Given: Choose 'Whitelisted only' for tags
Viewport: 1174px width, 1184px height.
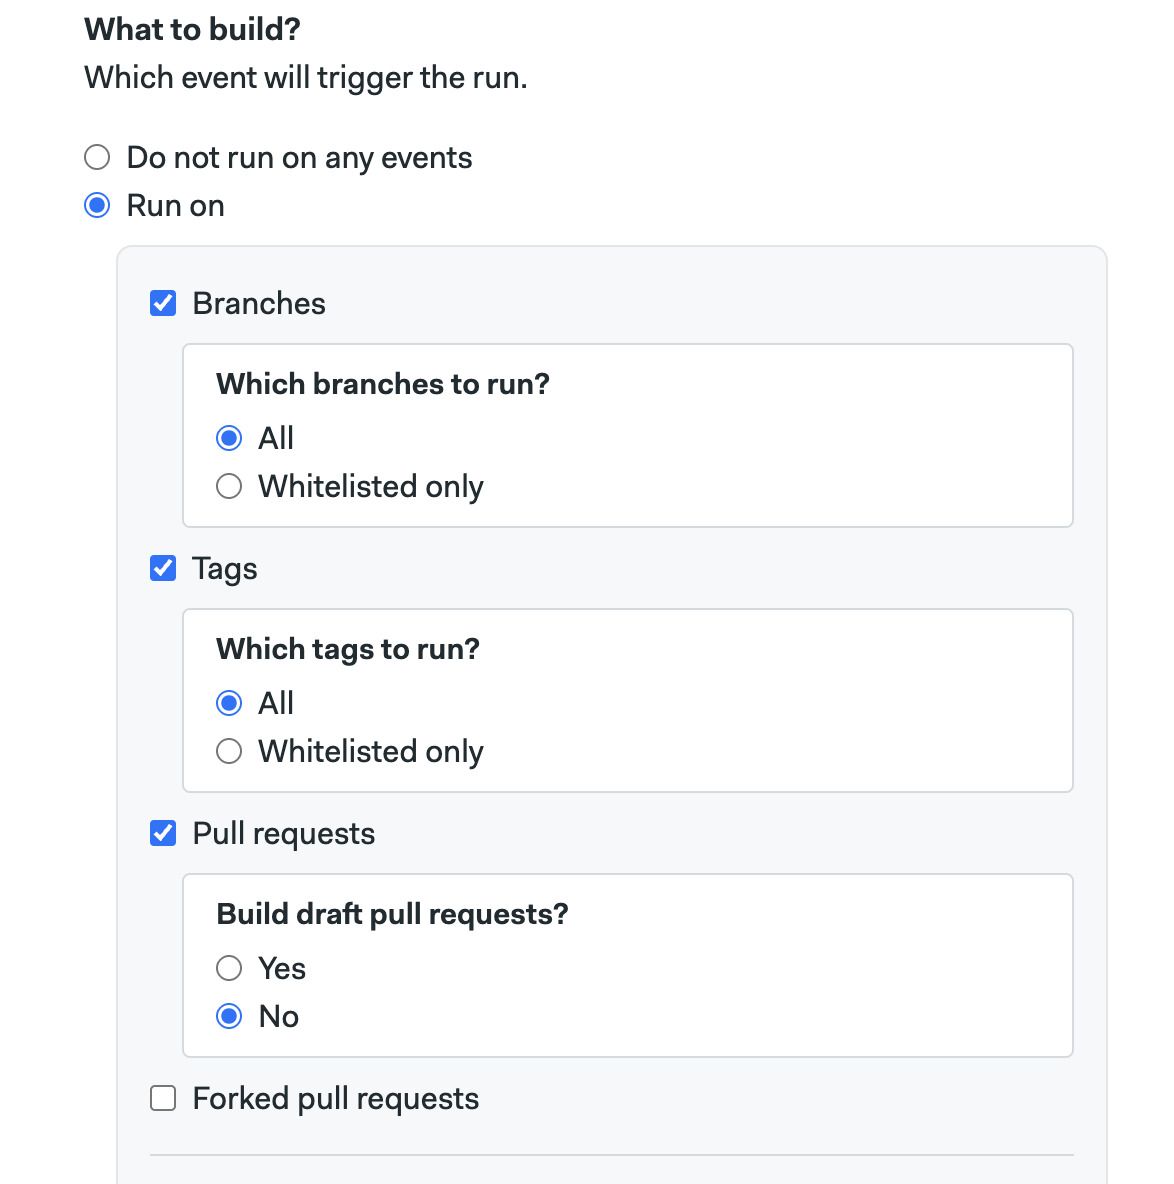Looking at the screenshot, I should [x=229, y=751].
